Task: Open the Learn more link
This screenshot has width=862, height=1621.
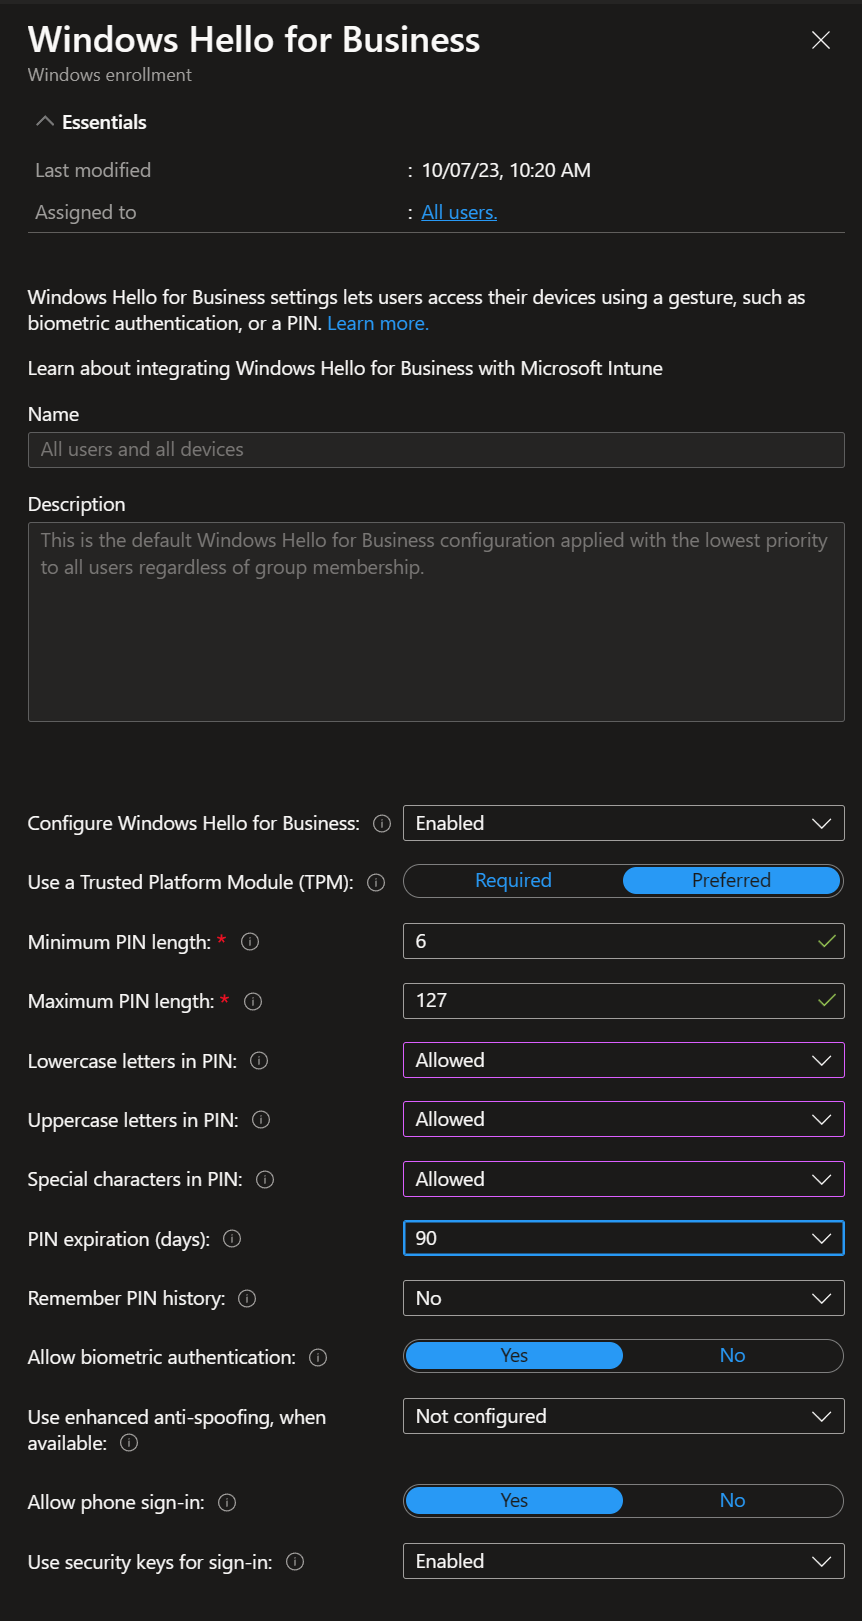Action: coord(378,323)
